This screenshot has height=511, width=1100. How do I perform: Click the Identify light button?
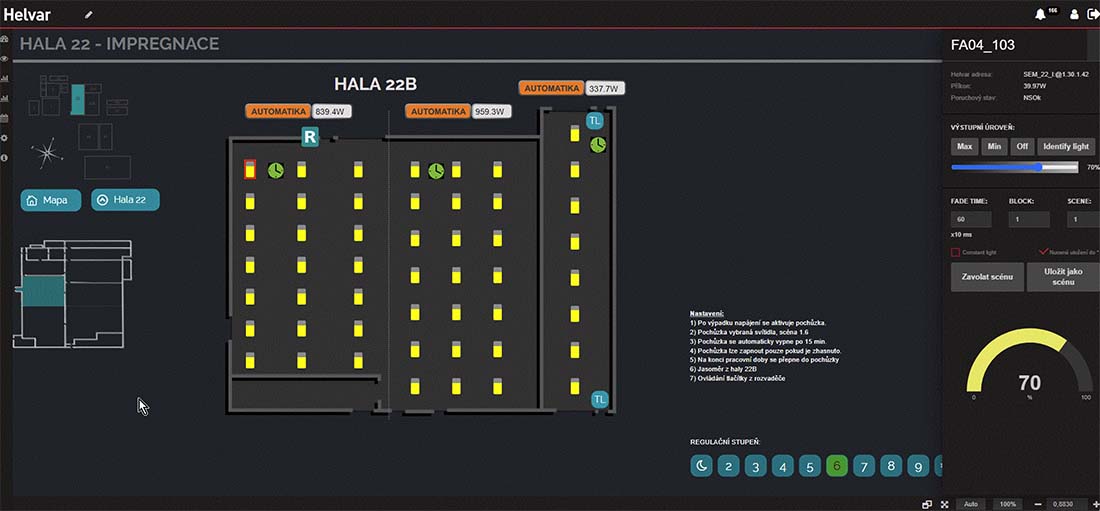pos(1066,146)
